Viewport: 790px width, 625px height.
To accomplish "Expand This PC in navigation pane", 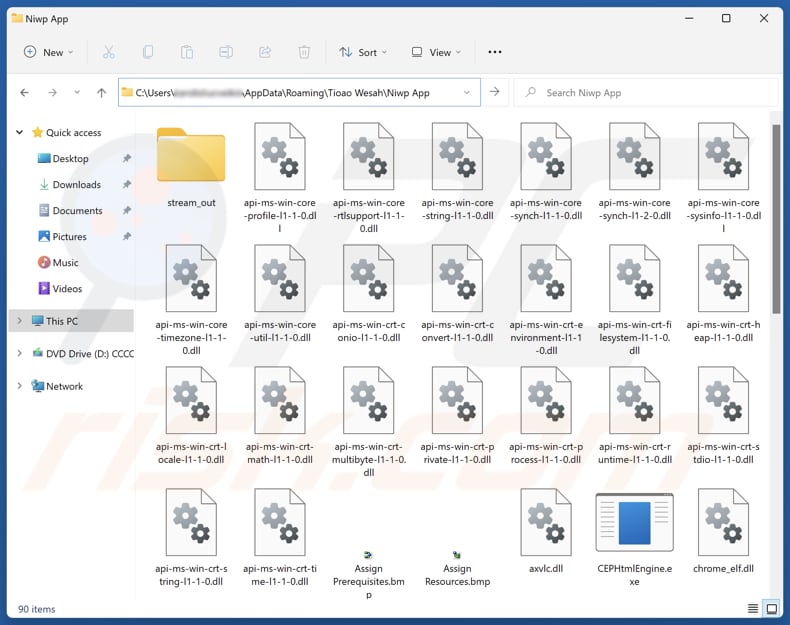I will (x=20, y=321).
